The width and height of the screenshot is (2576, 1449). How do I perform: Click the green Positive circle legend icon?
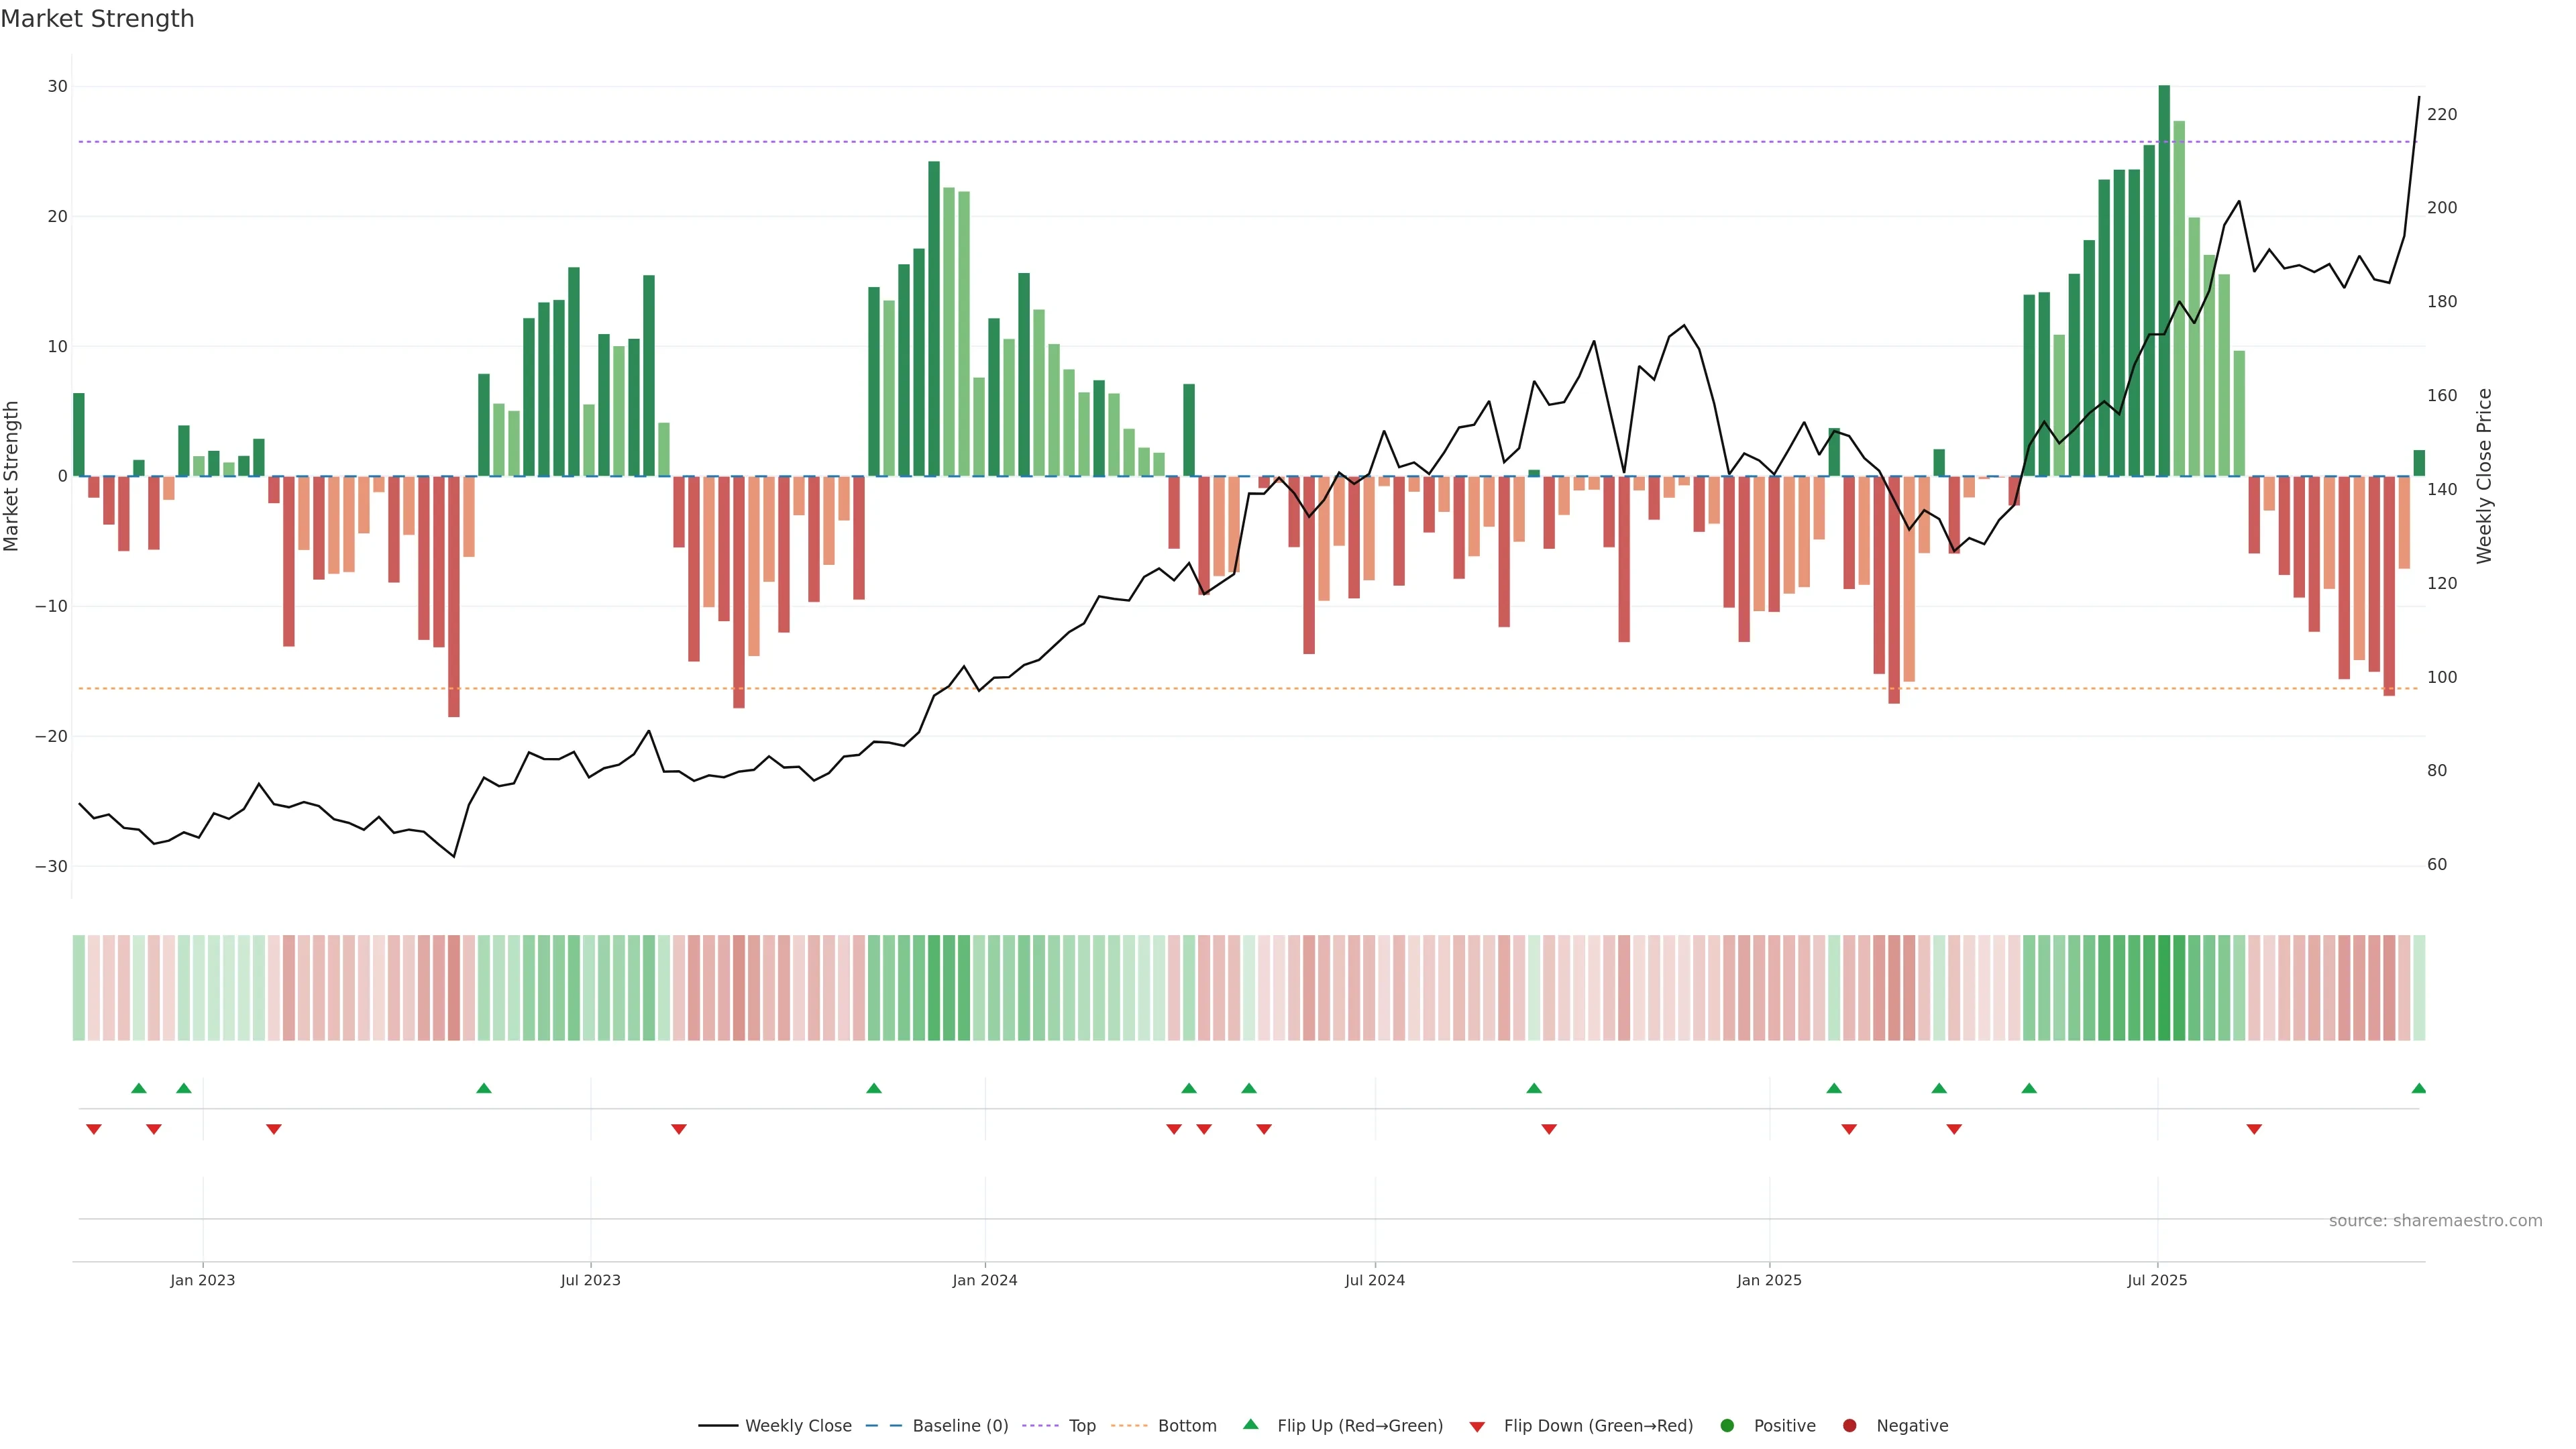(1727, 1425)
